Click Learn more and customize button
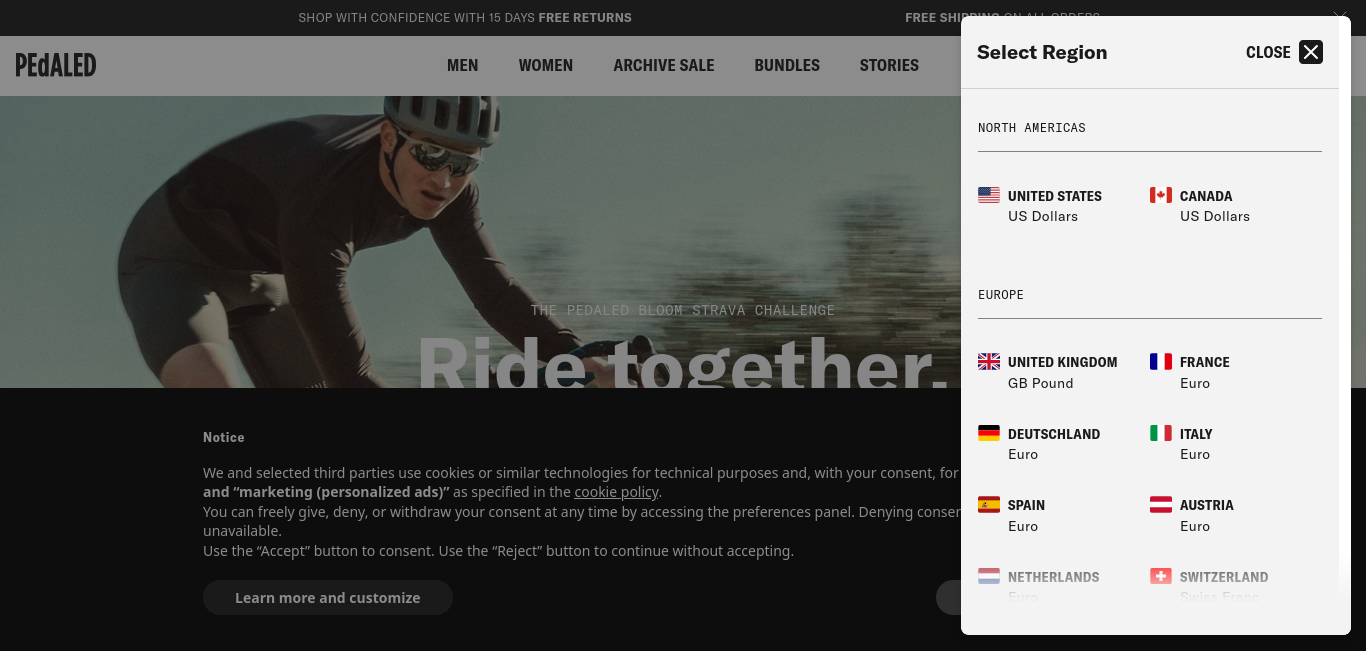This screenshot has height=651, width=1366. coord(327,597)
